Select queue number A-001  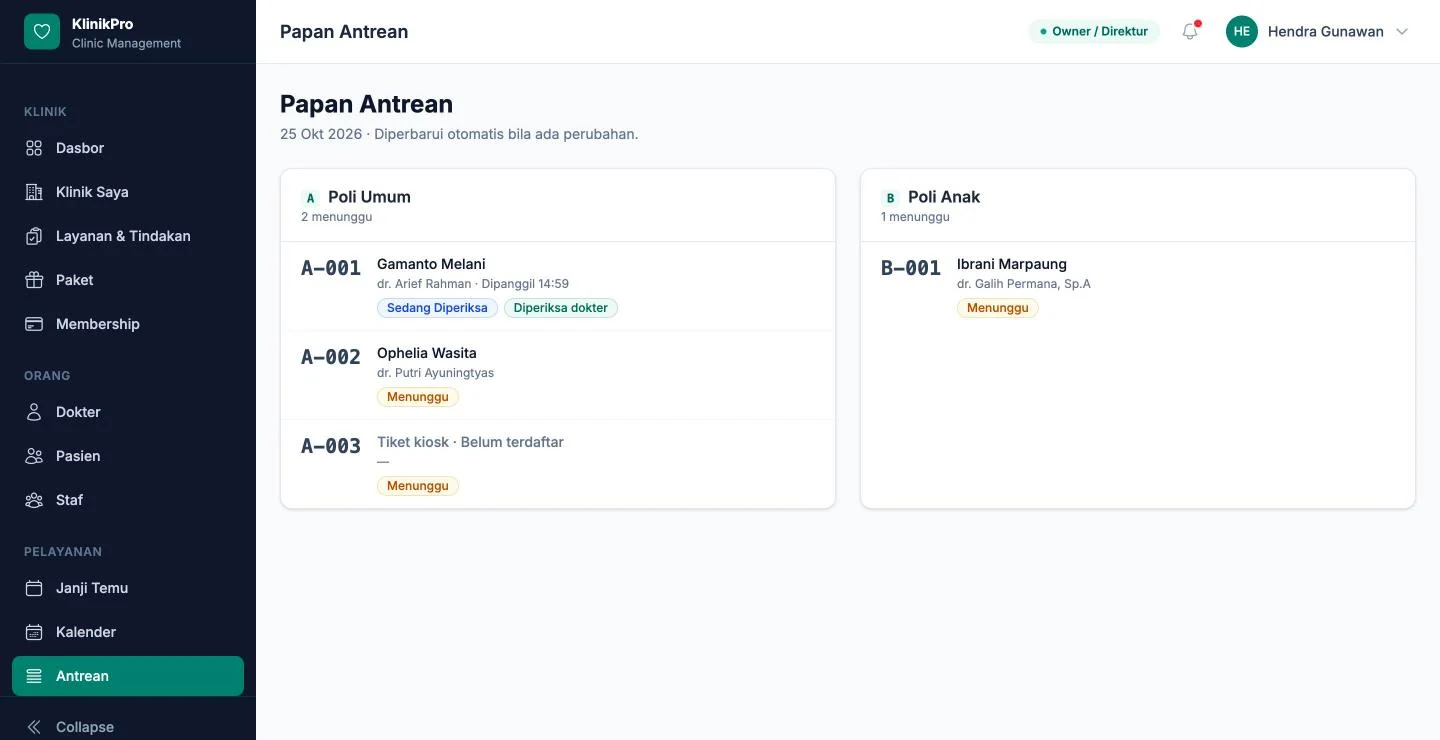pyautogui.click(x=331, y=268)
